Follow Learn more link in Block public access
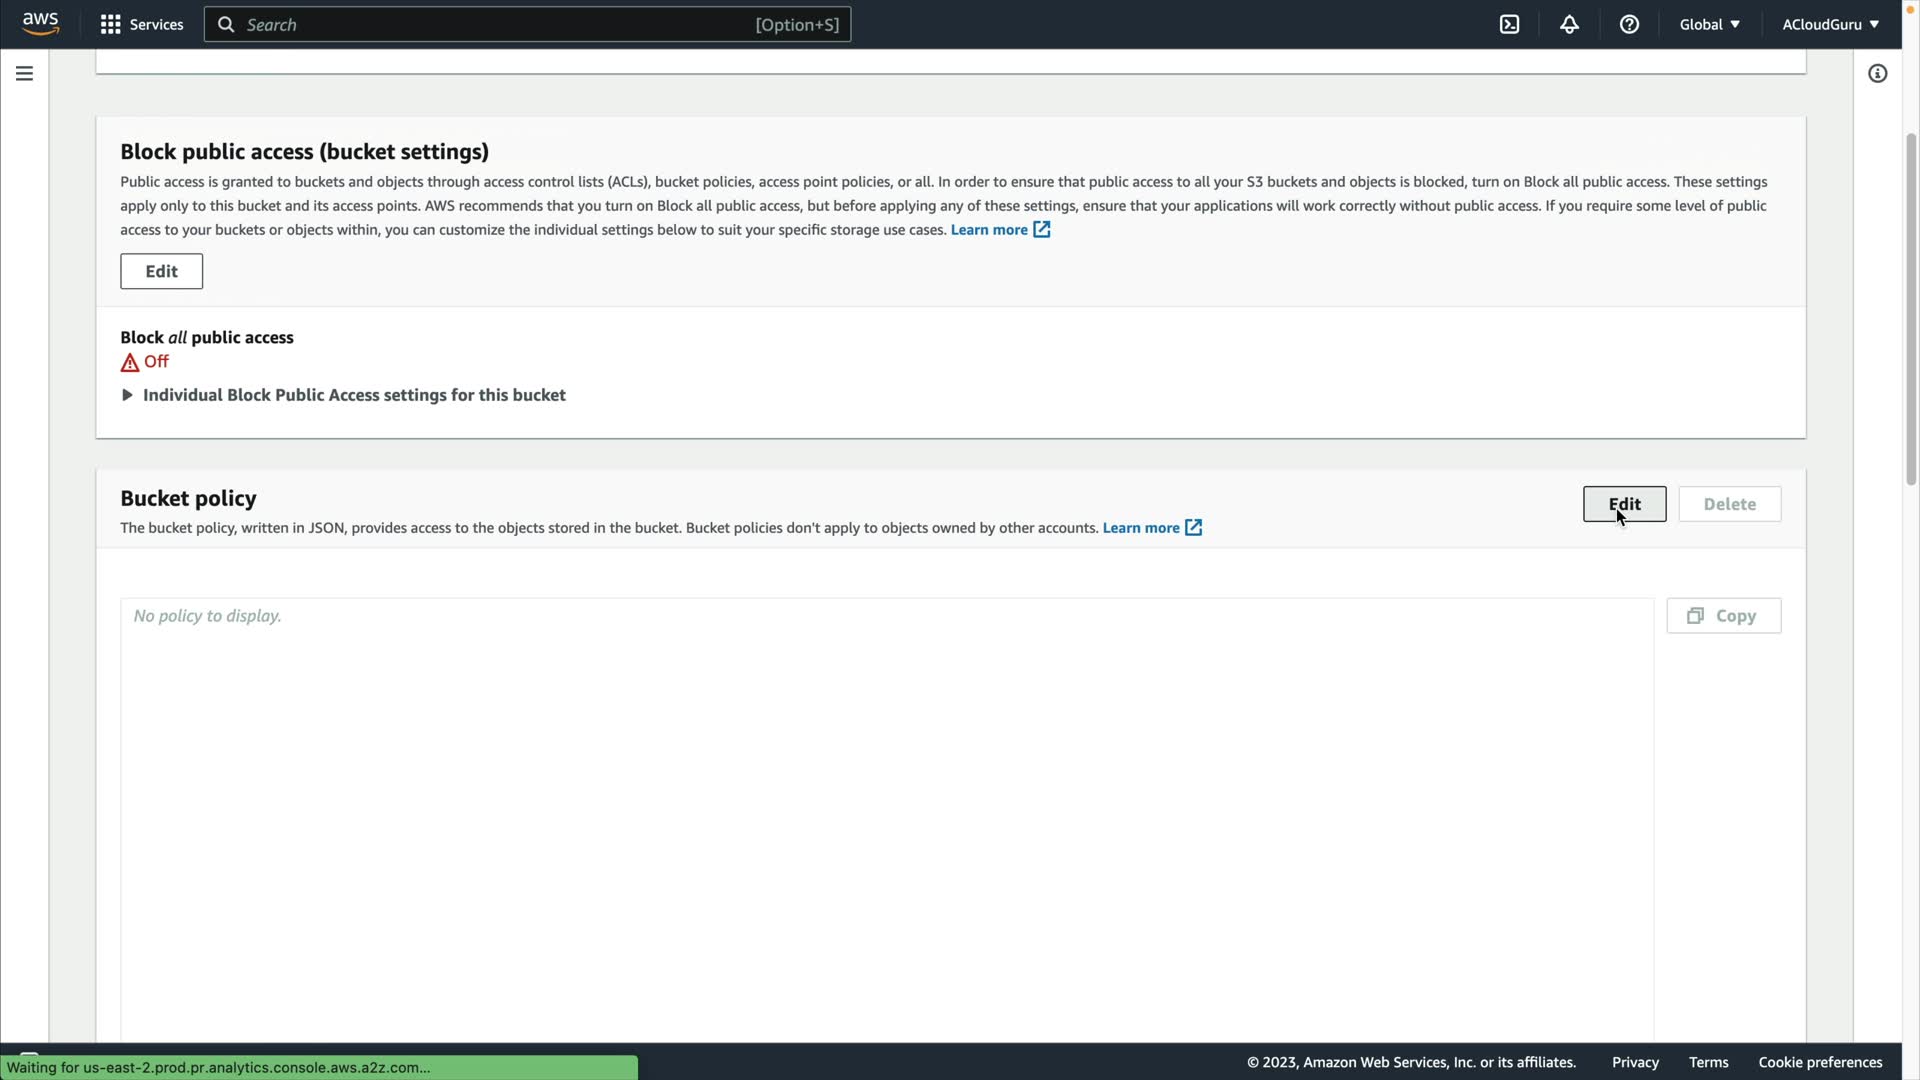The image size is (1920, 1080). 988,230
